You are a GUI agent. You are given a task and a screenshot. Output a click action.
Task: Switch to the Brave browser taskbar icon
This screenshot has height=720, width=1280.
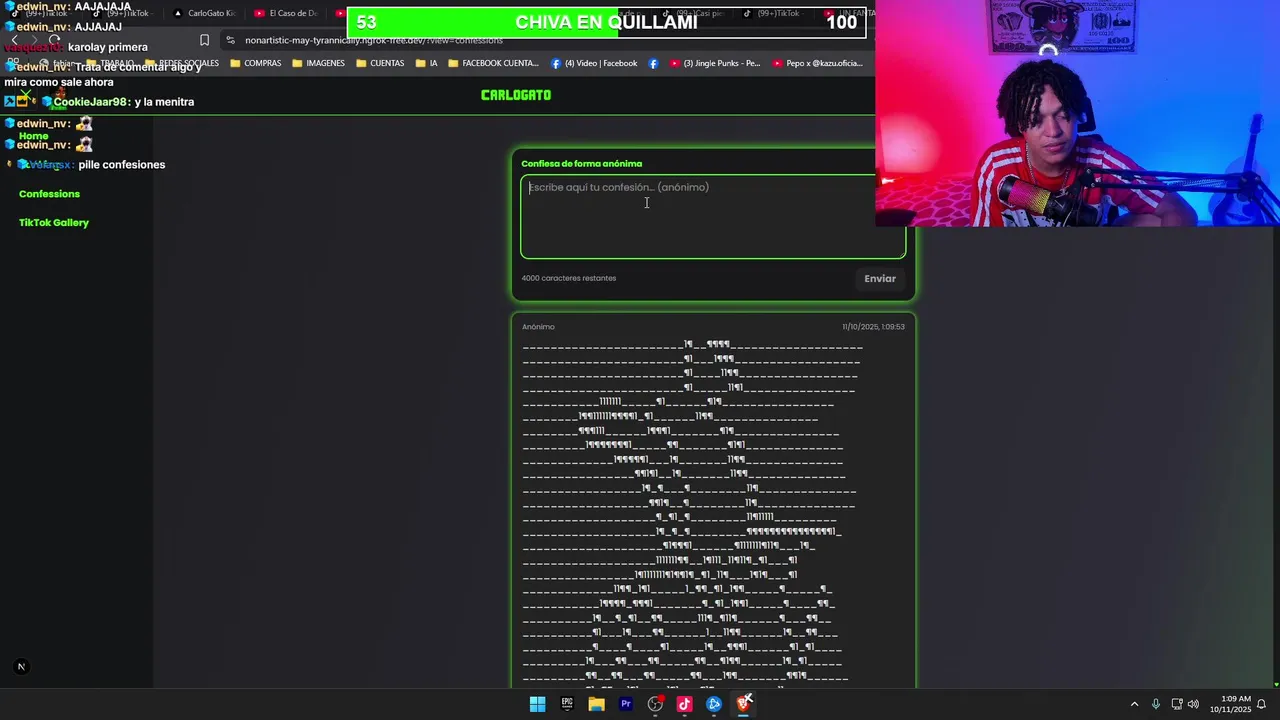click(743, 704)
